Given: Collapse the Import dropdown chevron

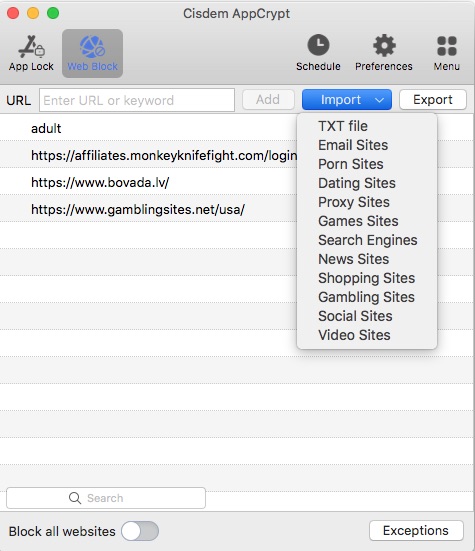Looking at the screenshot, I should tap(379, 100).
